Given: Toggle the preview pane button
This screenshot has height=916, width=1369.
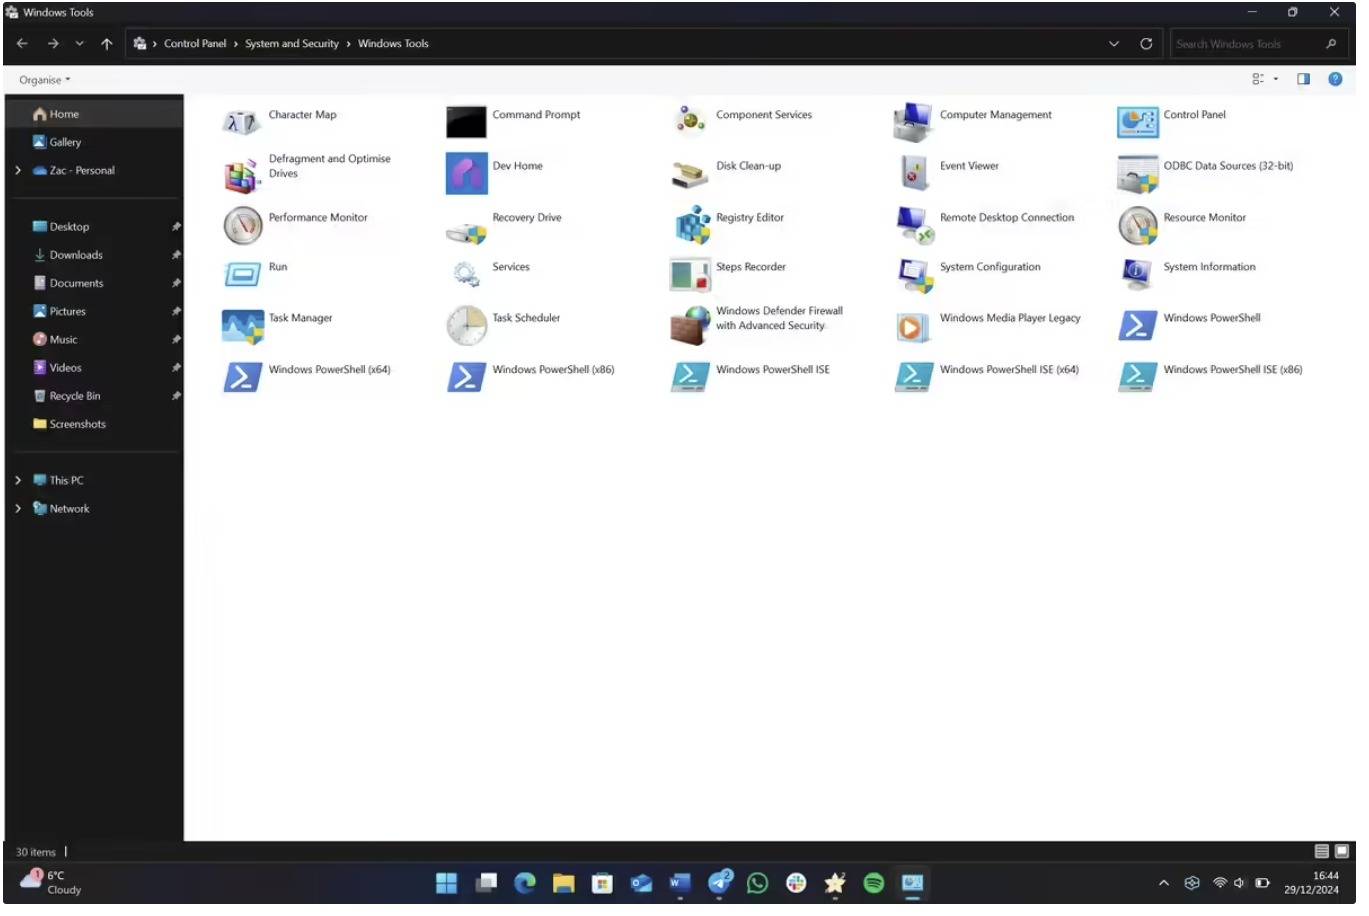Looking at the screenshot, I should (1303, 79).
